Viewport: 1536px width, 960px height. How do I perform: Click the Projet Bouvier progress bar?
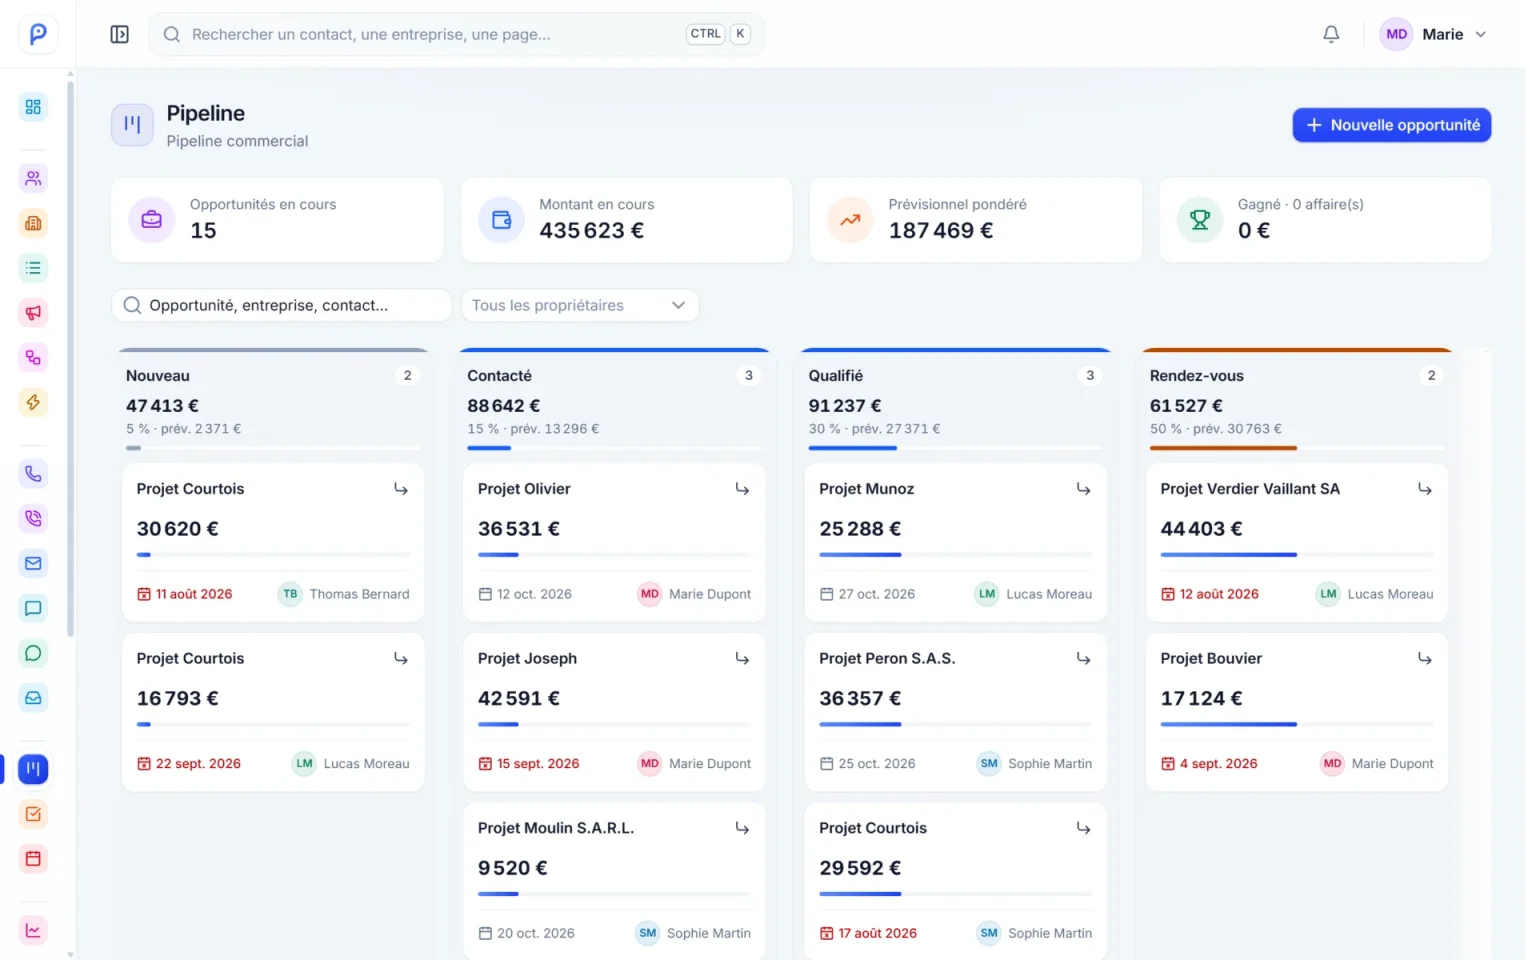click(x=1297, y=724)
